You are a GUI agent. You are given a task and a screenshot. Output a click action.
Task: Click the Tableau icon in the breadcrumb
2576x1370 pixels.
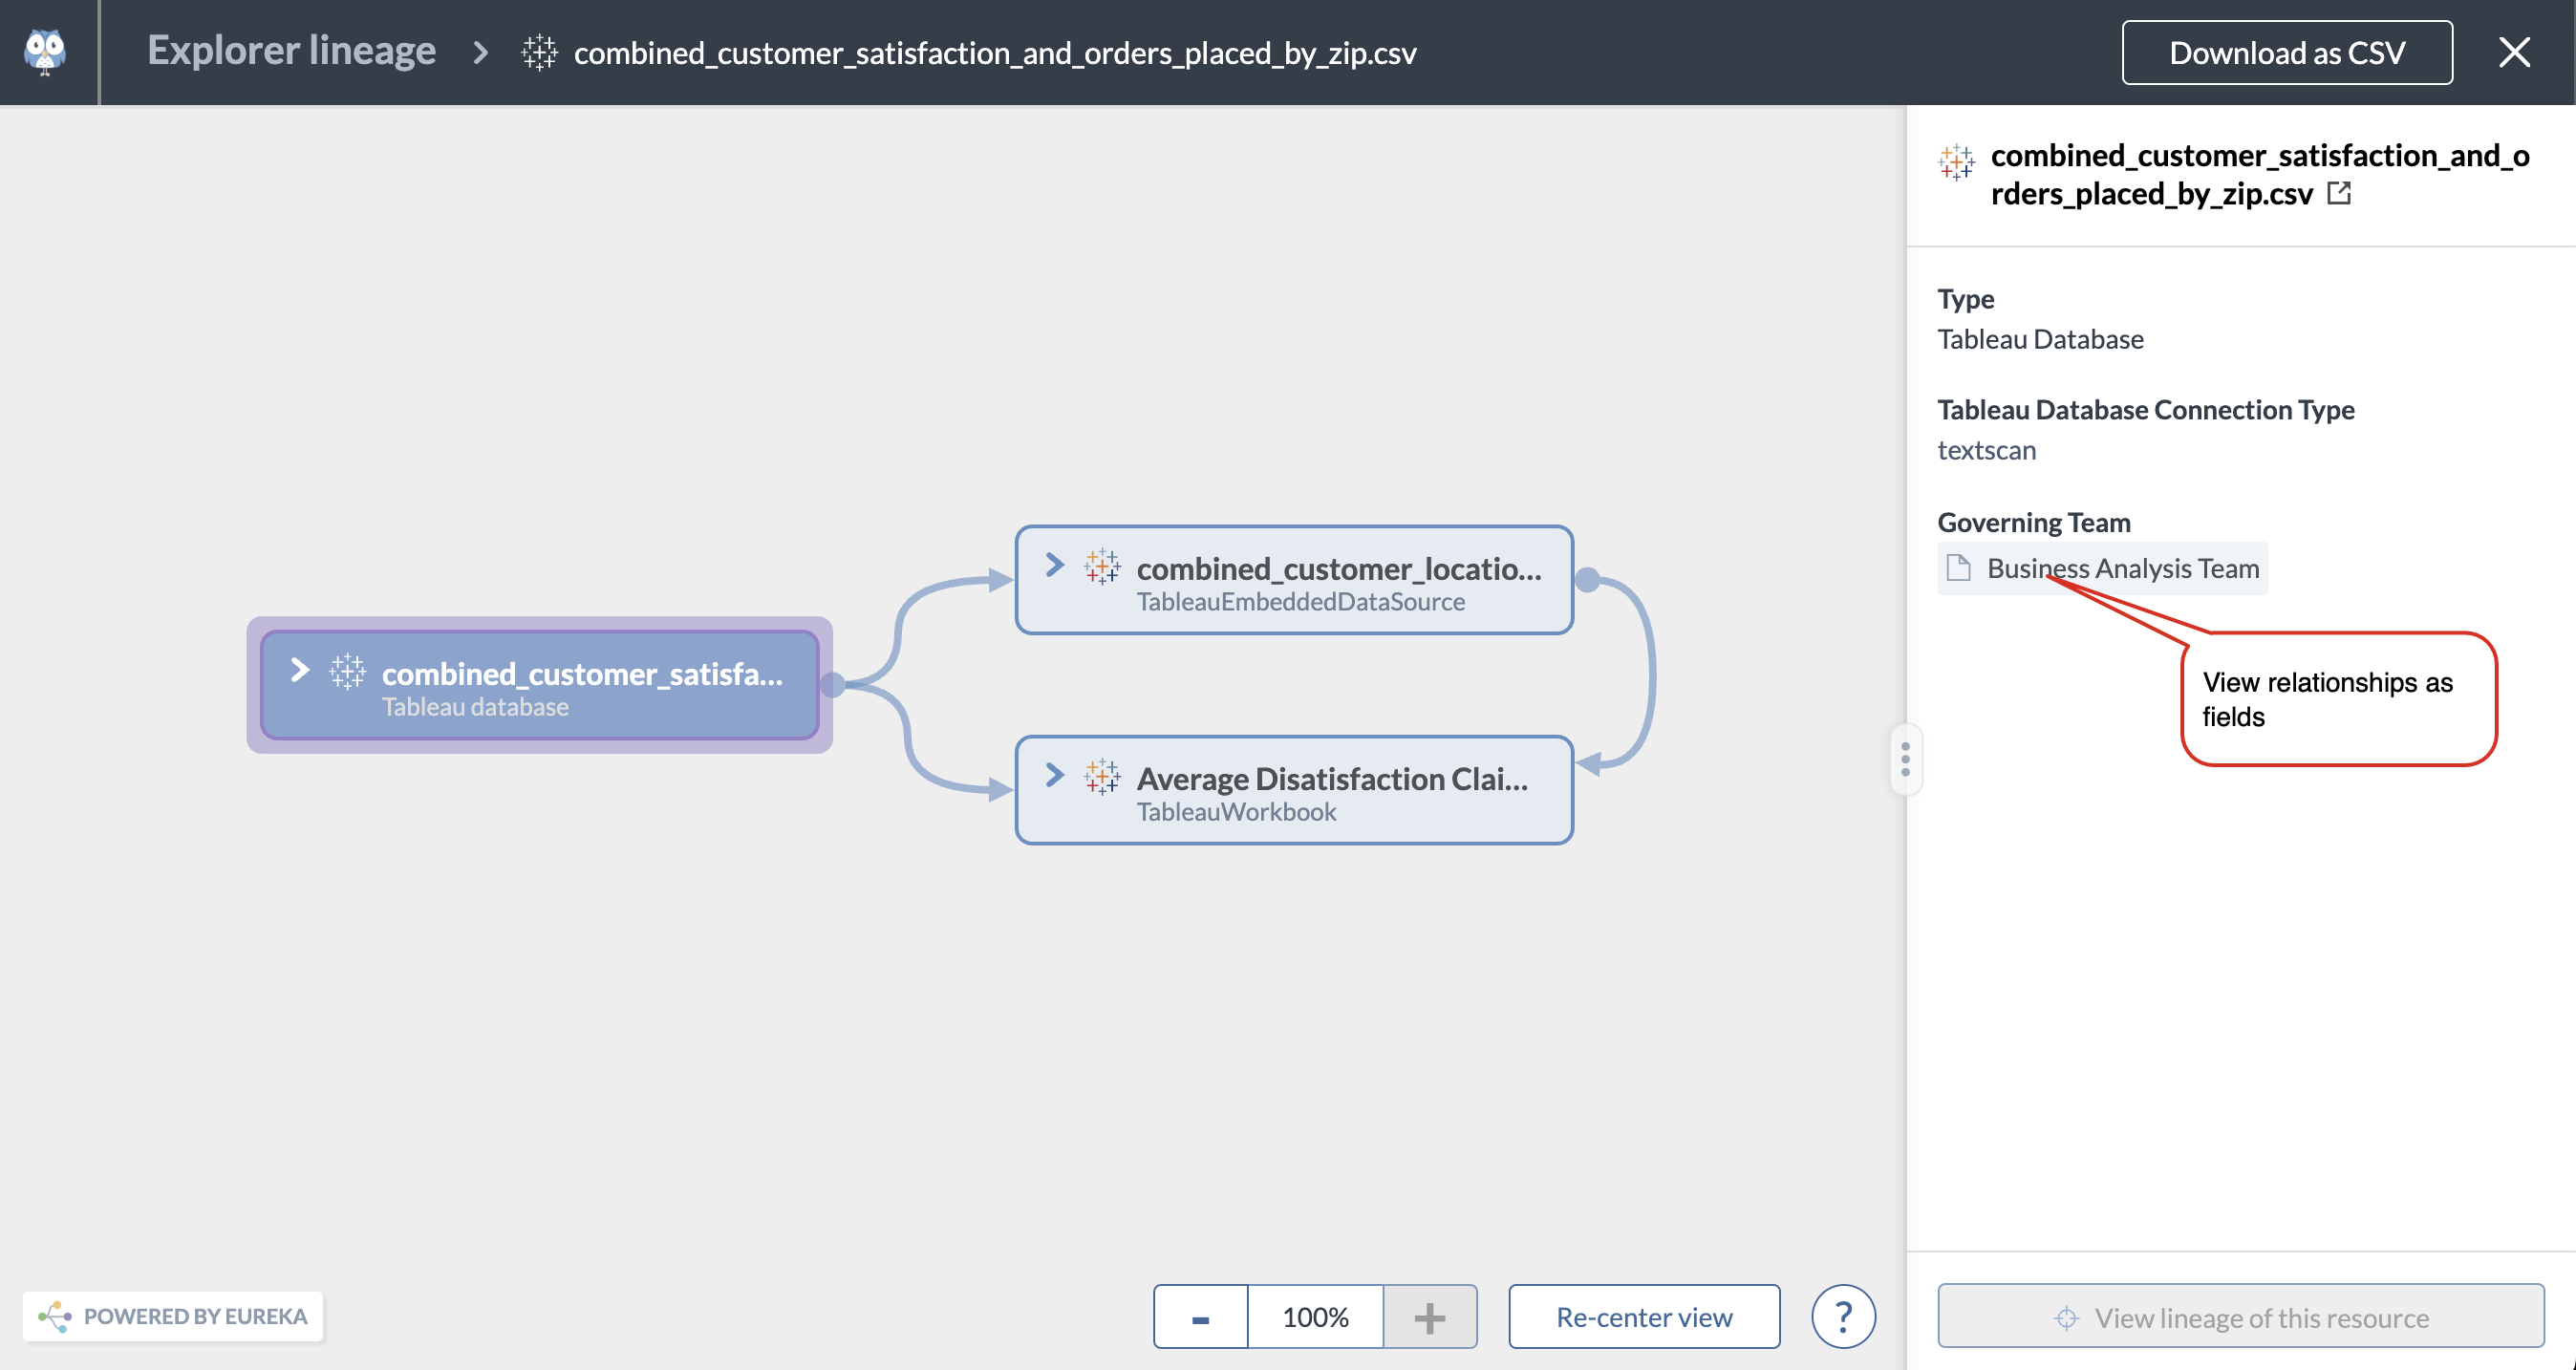[x=539, y=52]
